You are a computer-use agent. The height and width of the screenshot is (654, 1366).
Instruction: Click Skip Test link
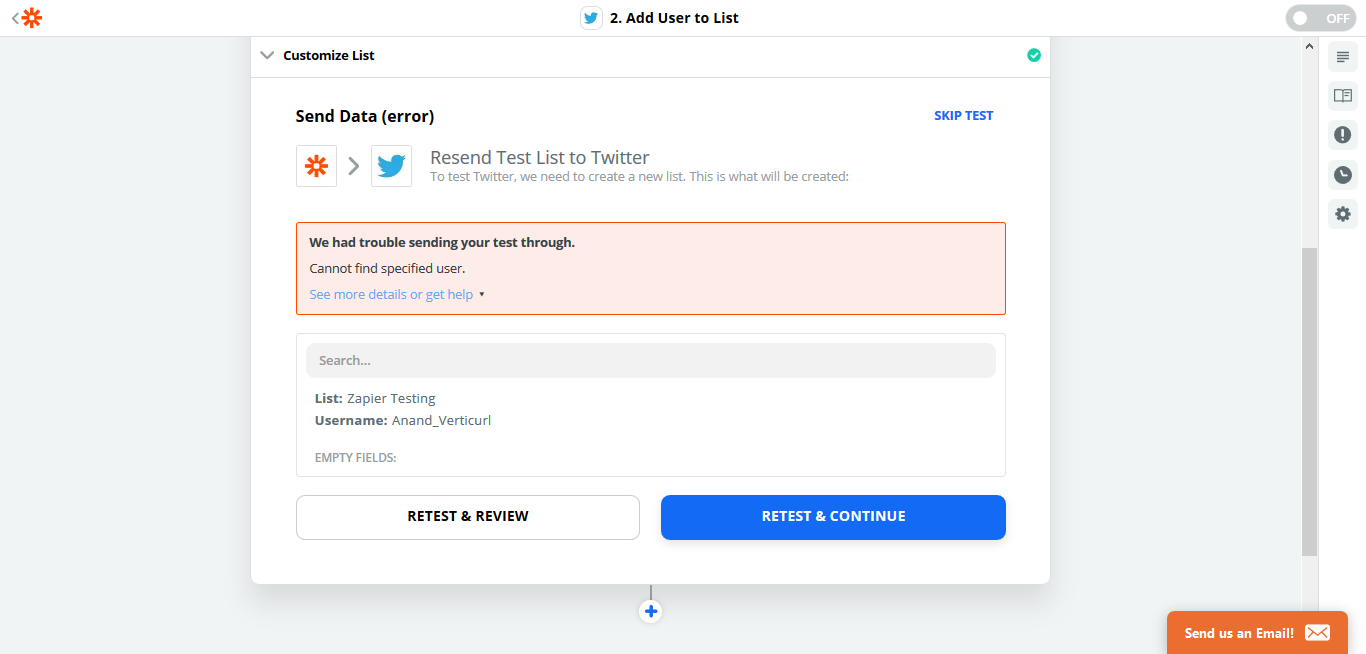pyautogui.click(x=963, y=116)
